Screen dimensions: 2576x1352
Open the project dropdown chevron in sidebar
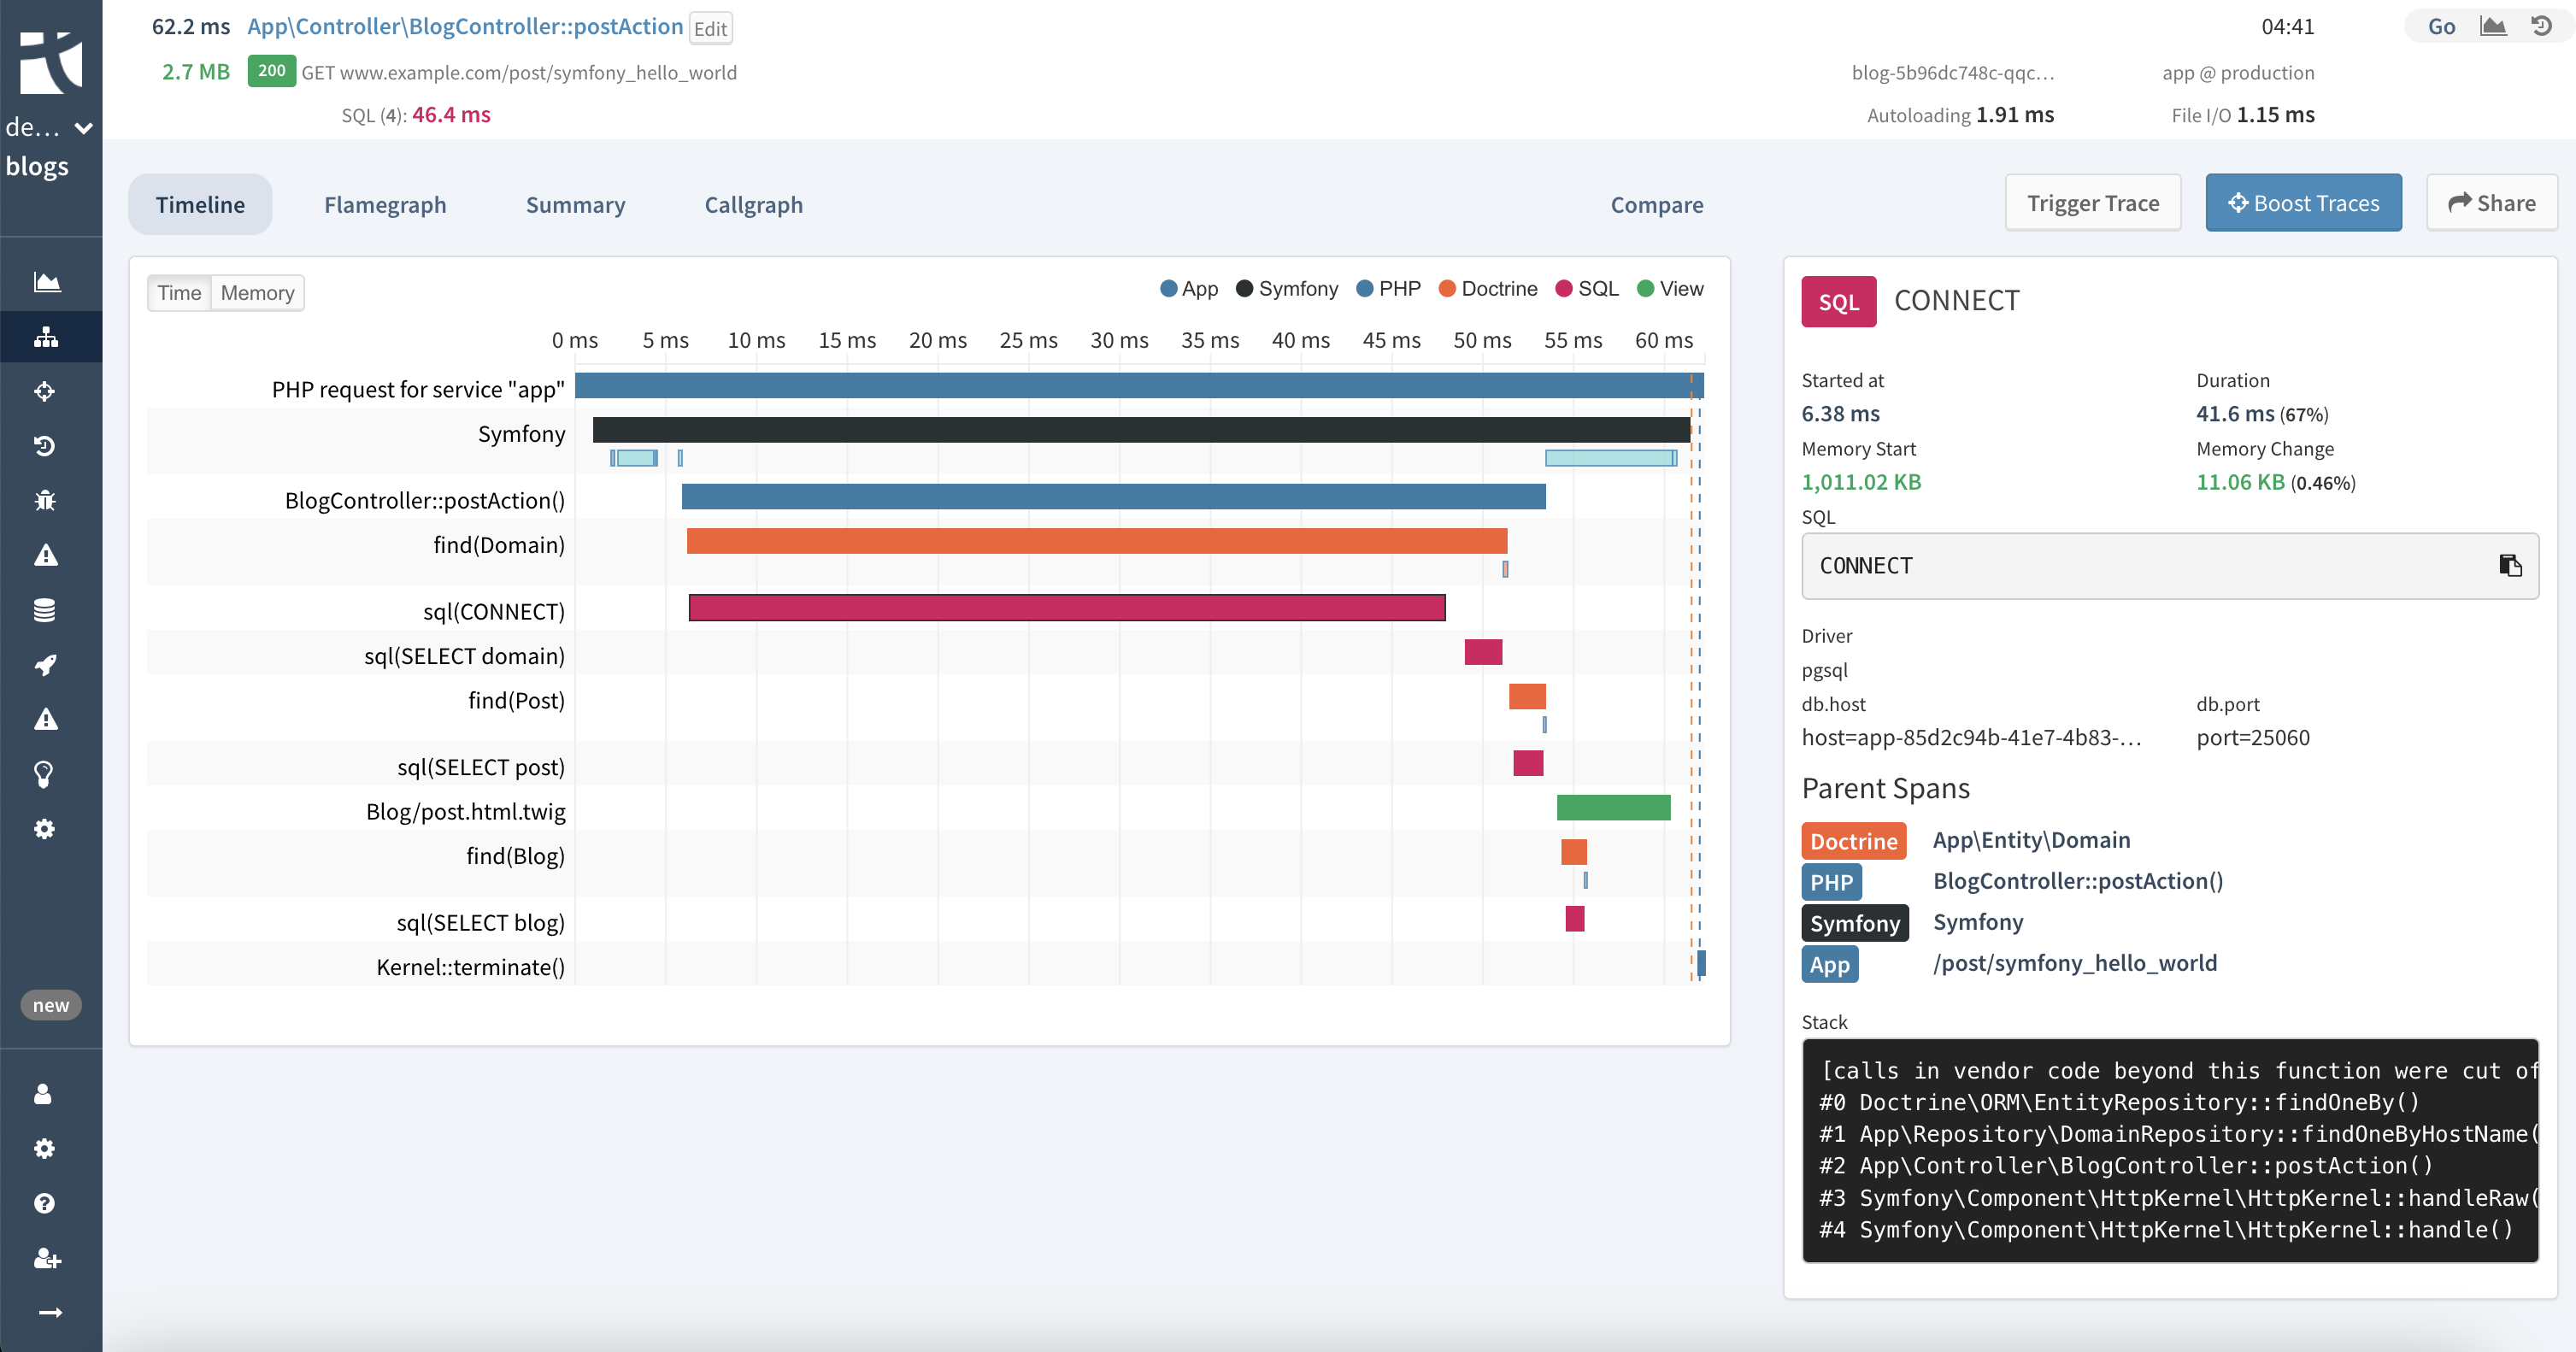tap(84, 128)
